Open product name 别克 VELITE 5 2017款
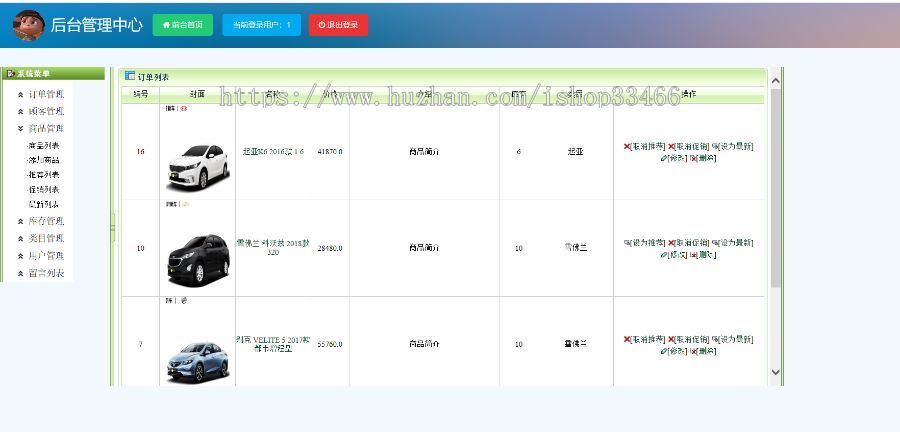 [273, 344]
